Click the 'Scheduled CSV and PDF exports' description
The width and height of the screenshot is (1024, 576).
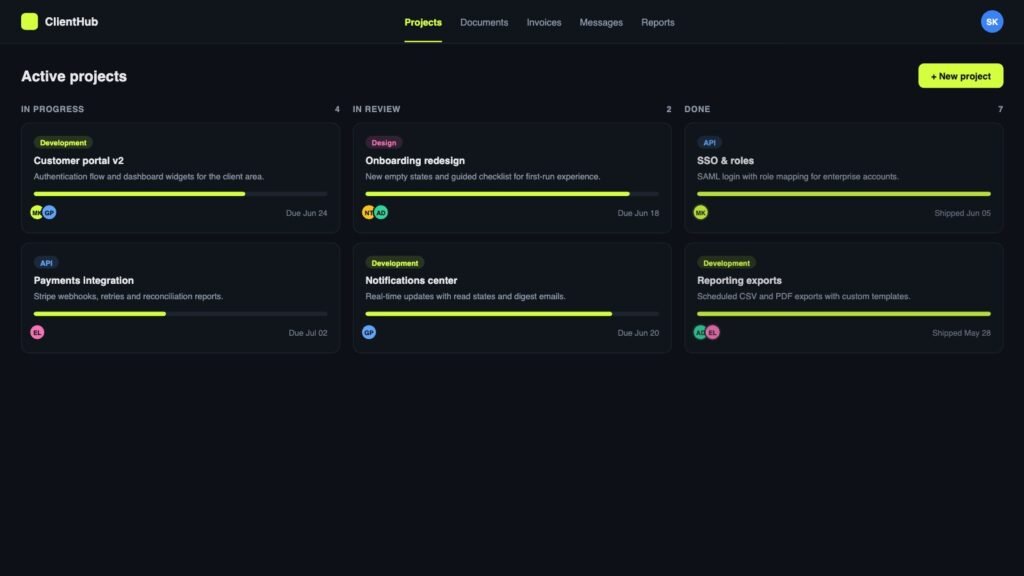(x=803, y=296)
